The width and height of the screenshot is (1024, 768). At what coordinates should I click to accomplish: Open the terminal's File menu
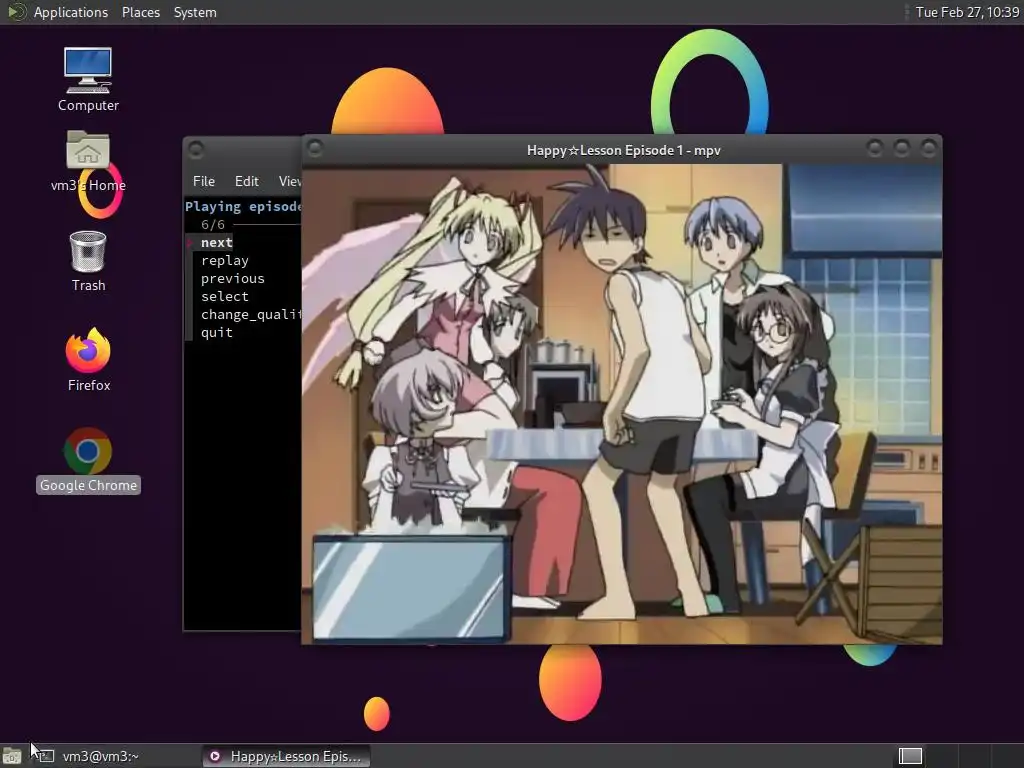pos(204,181)
